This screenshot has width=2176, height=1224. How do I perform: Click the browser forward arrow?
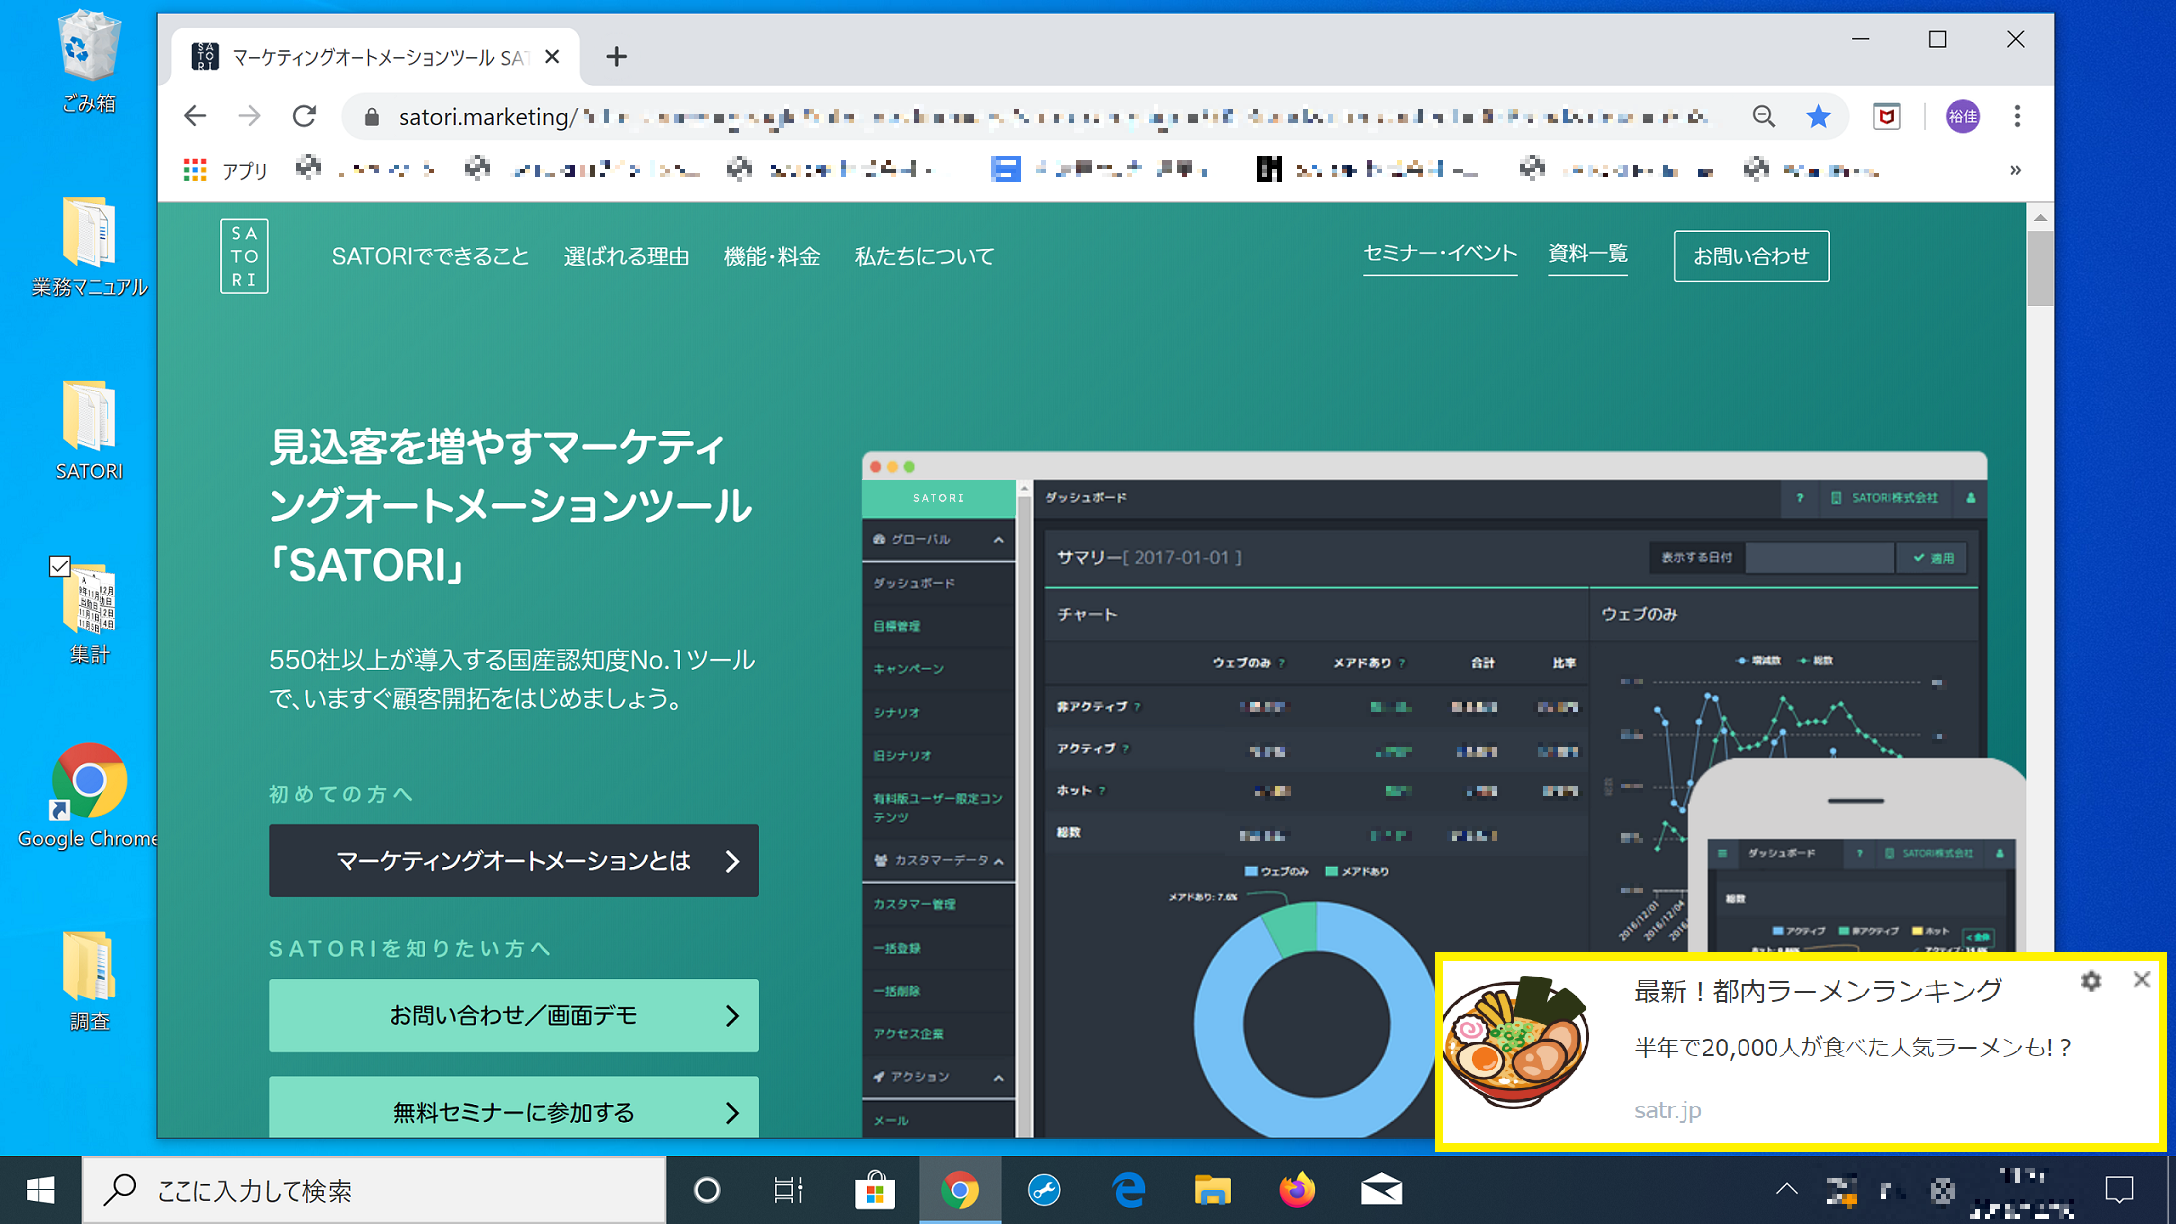coord(250,117)
